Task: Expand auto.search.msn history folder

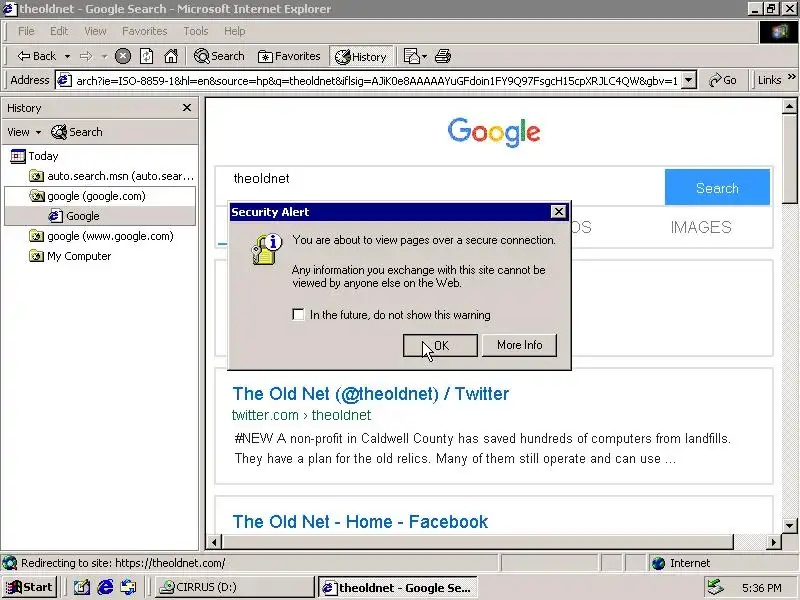Action: click(x=112, y=177)
